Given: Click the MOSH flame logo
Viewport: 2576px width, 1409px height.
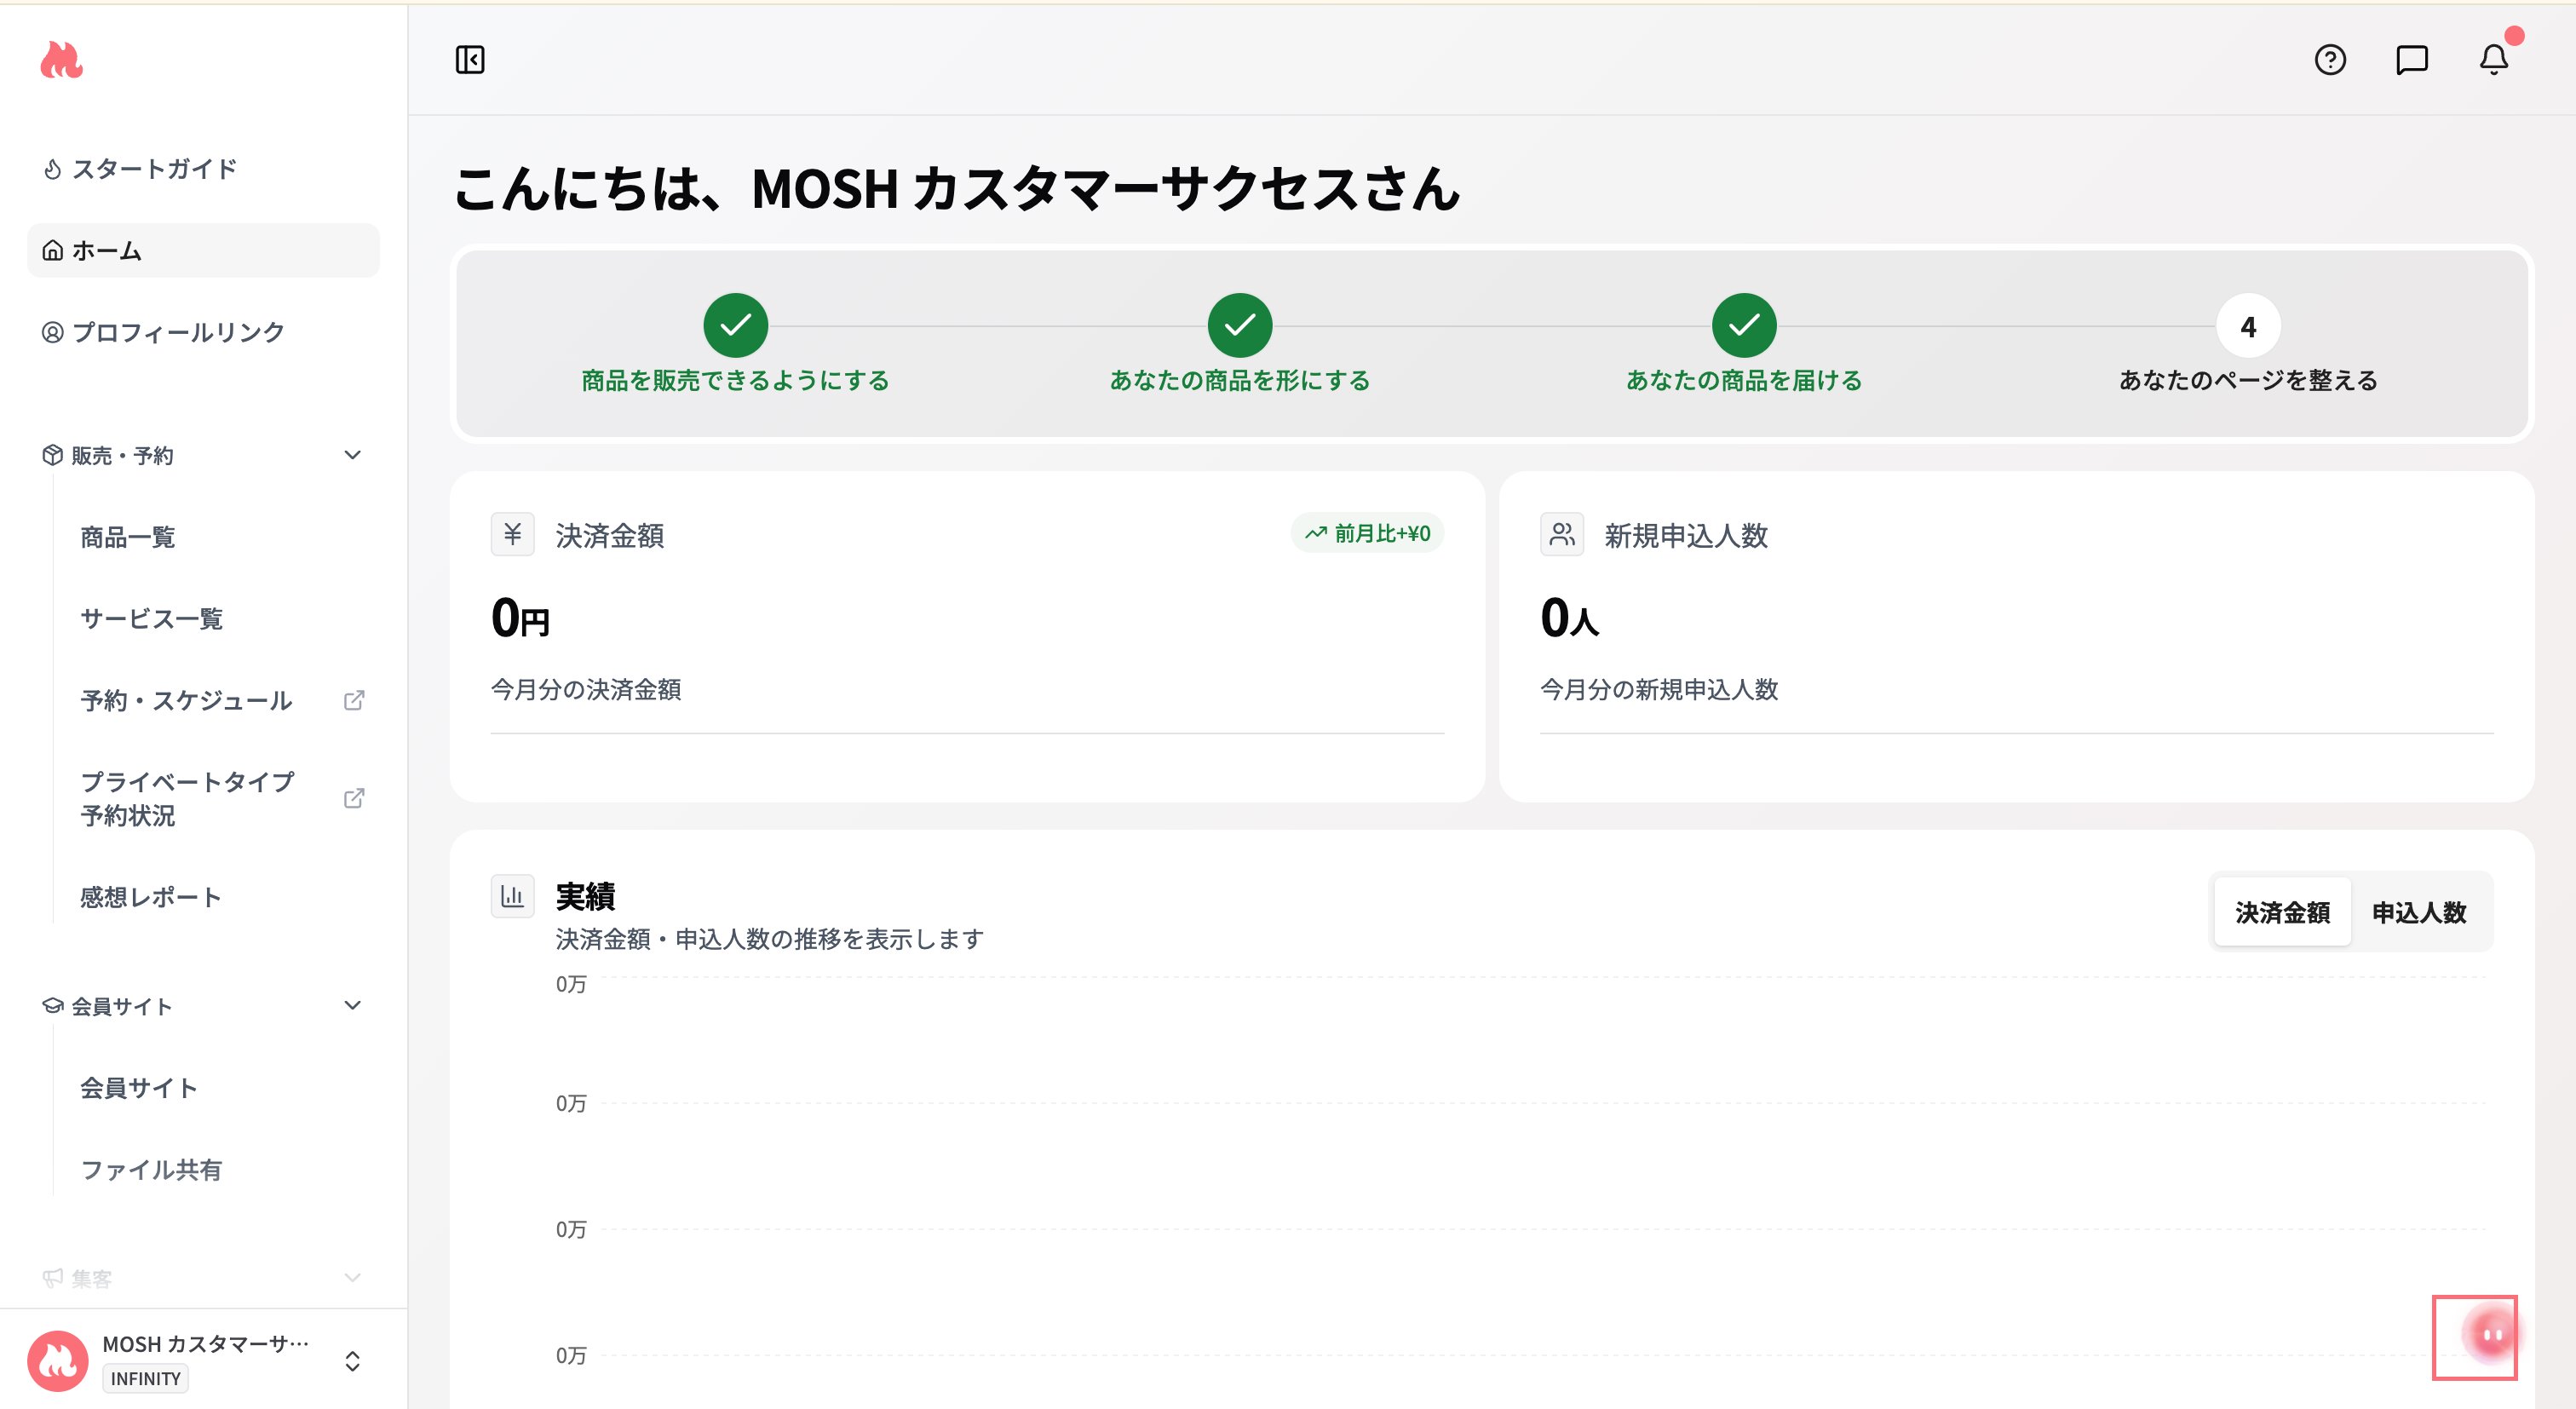Looking at the screenshot, I should [61, 60].
